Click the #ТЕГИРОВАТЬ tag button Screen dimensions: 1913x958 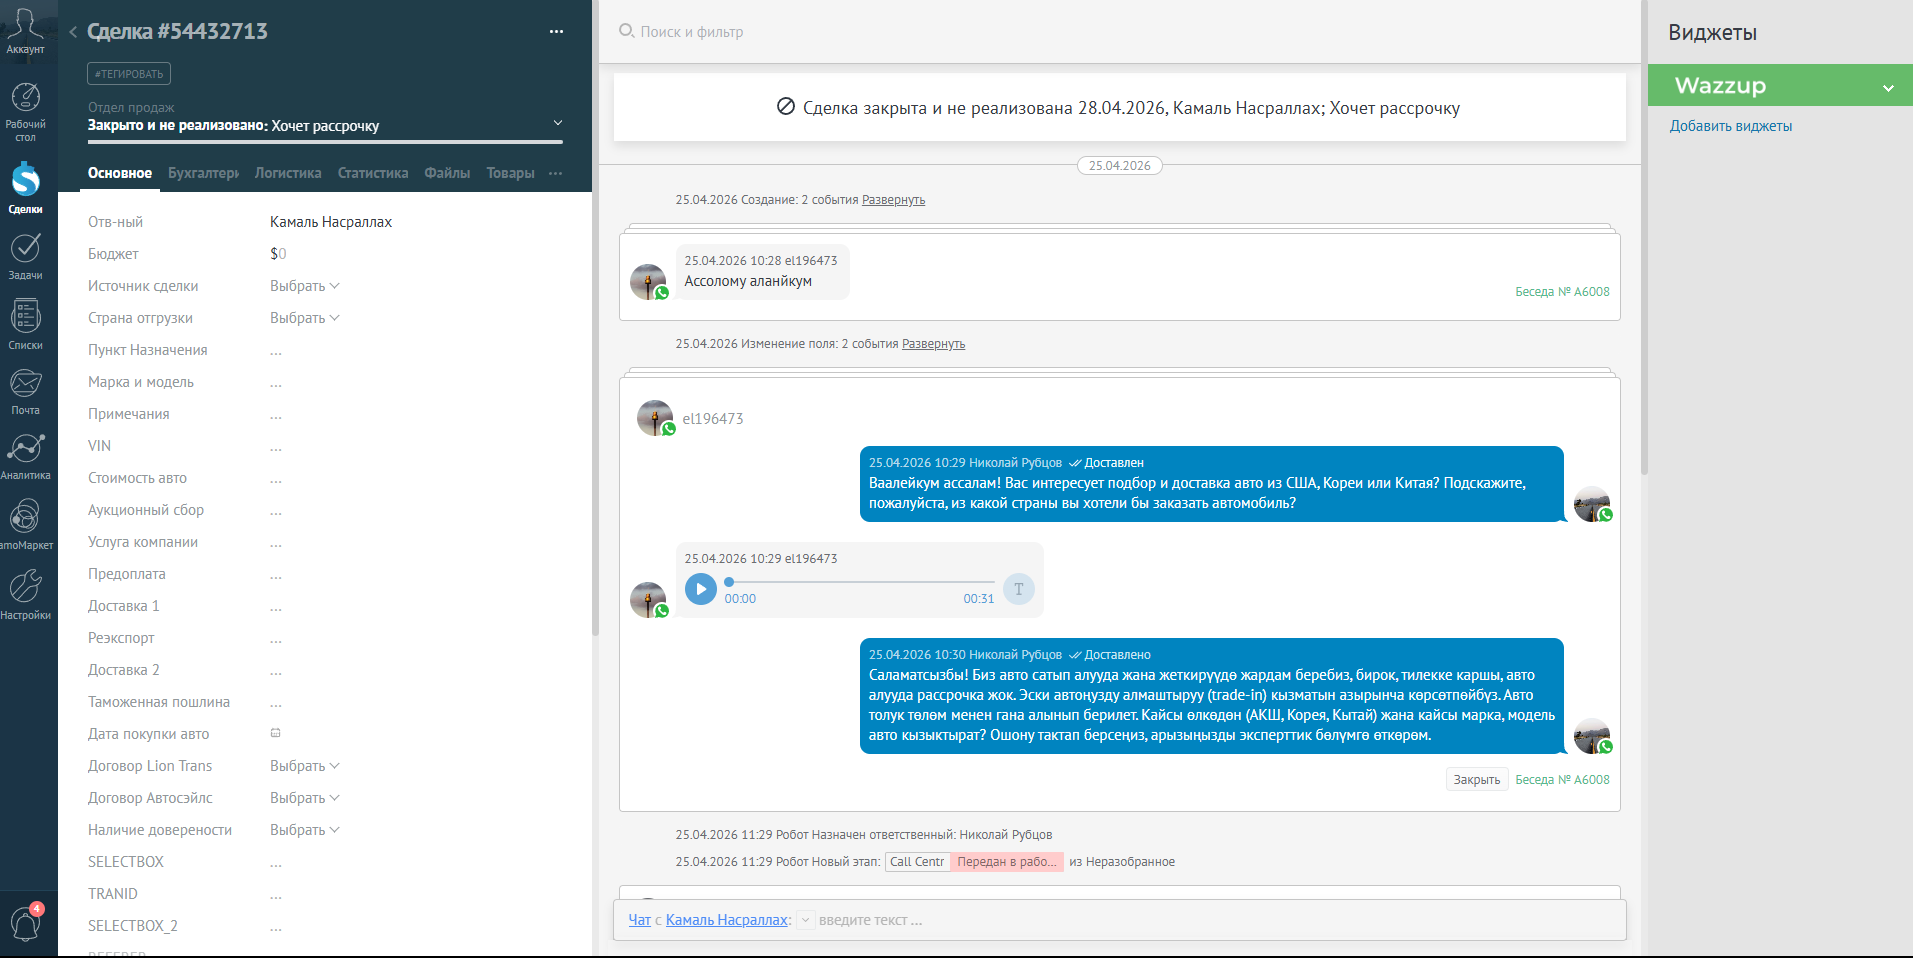[x=129, y=74]
